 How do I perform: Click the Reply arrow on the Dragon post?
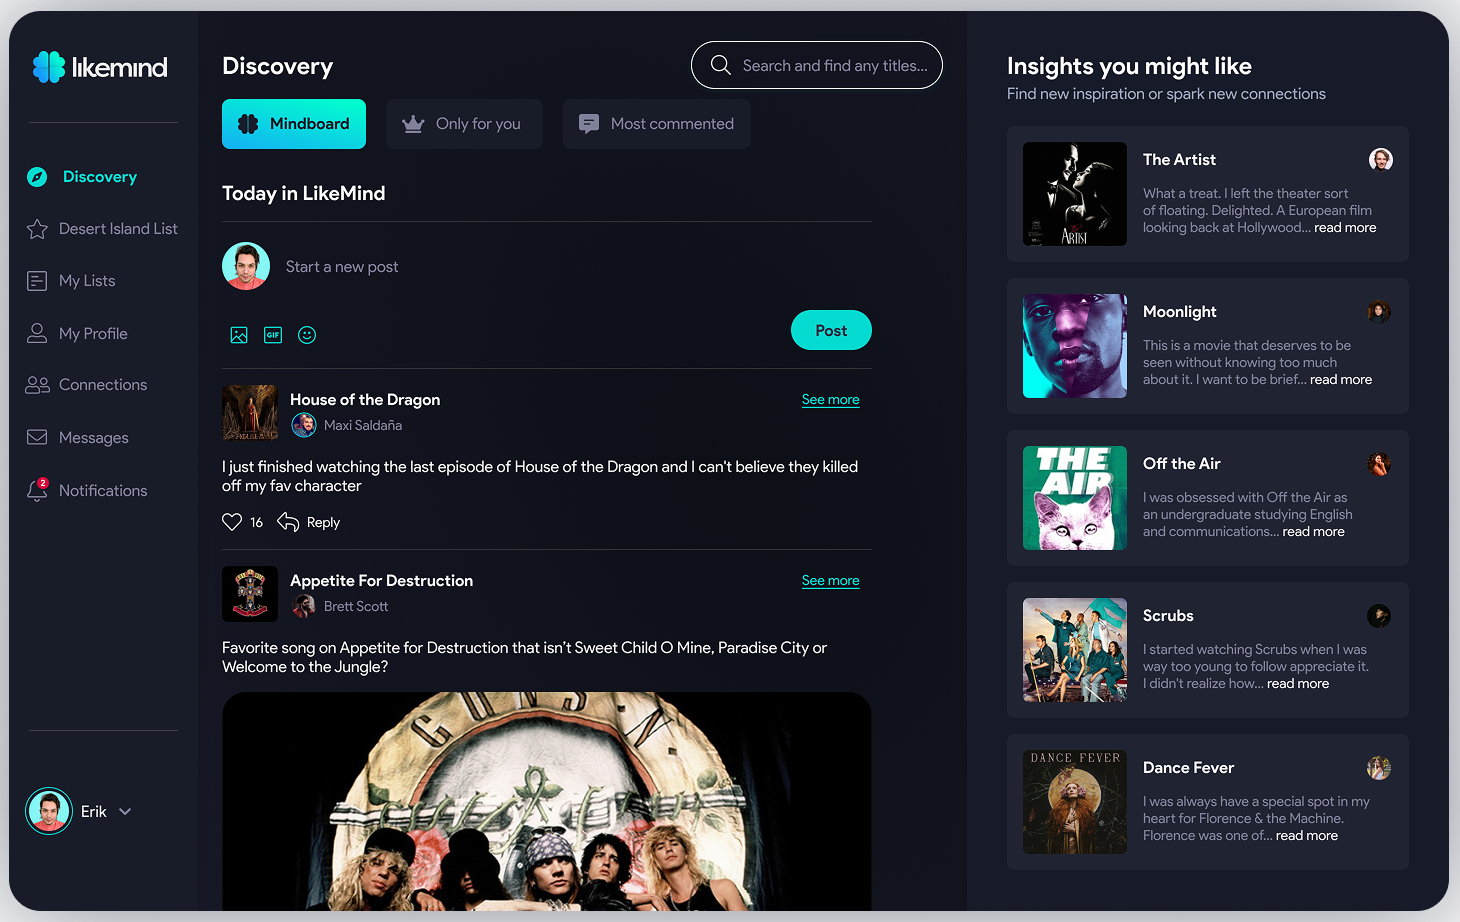click(288, 522)
